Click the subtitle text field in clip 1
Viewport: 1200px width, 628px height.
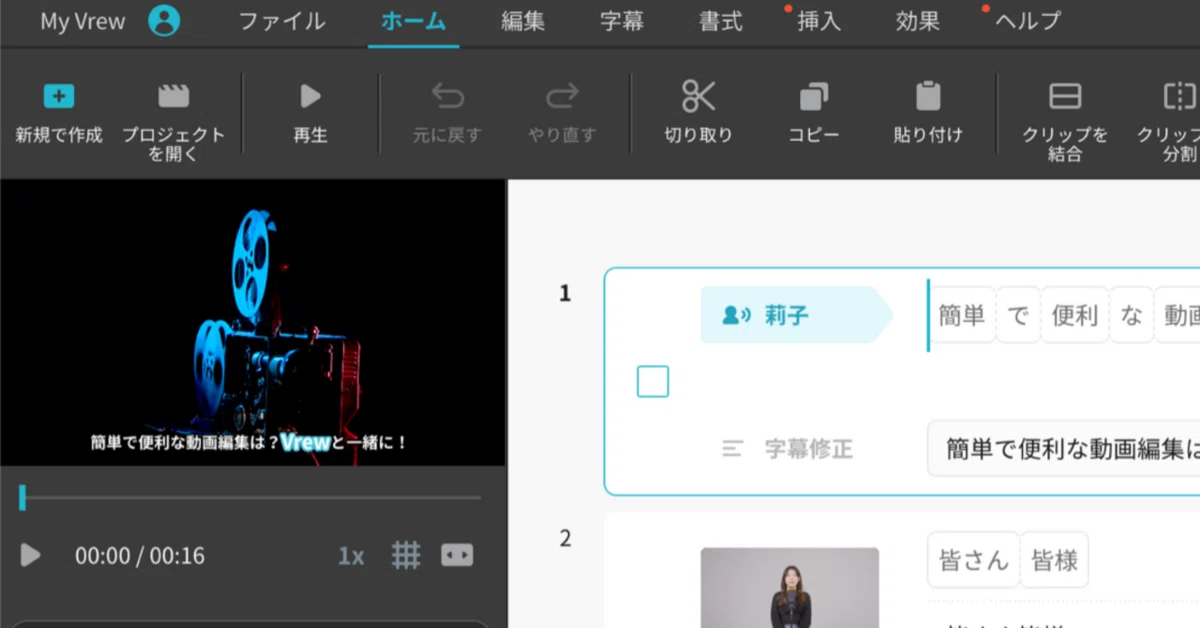coord(1063,449)
